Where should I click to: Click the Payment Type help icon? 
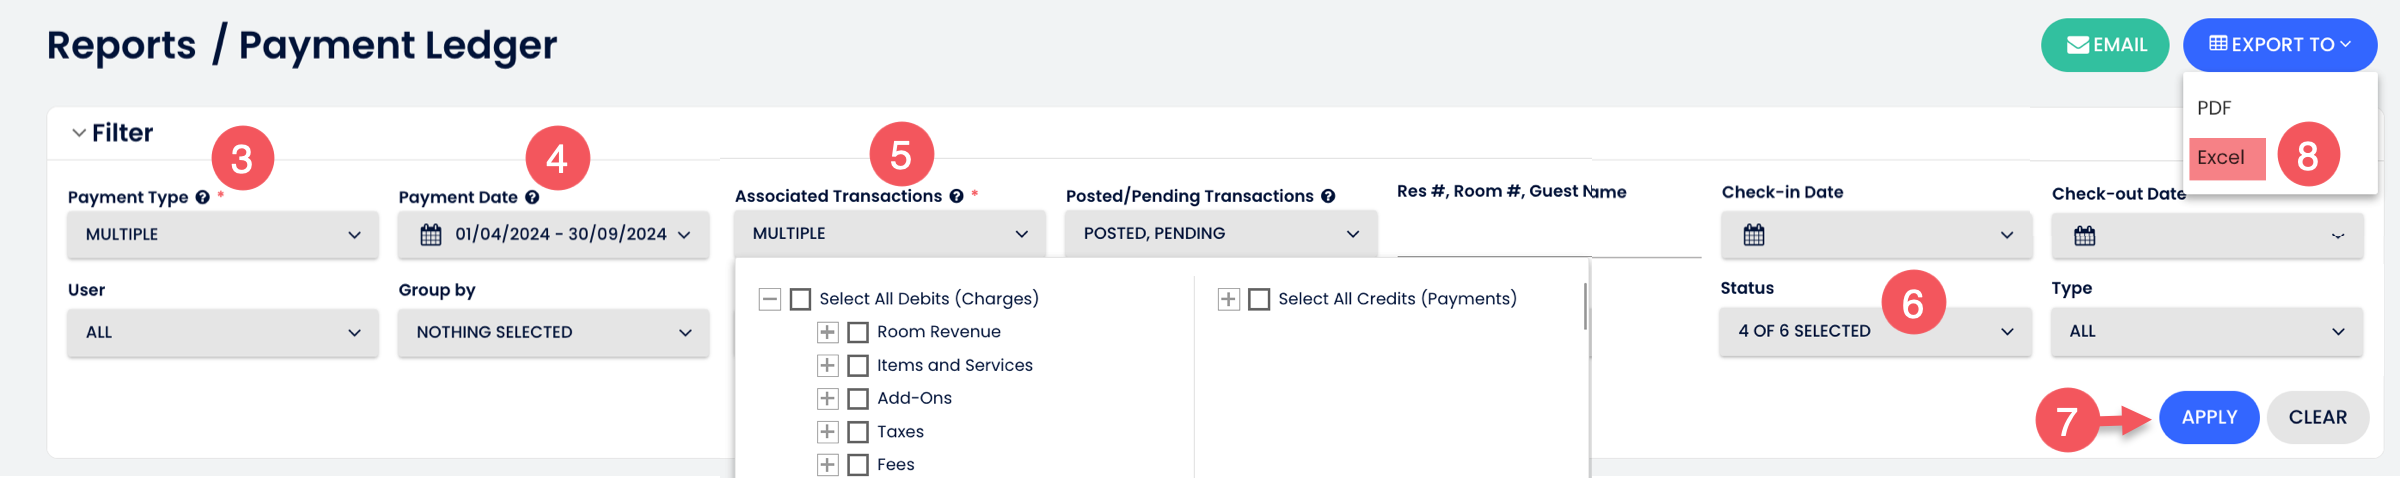click(x=203, y=197)
